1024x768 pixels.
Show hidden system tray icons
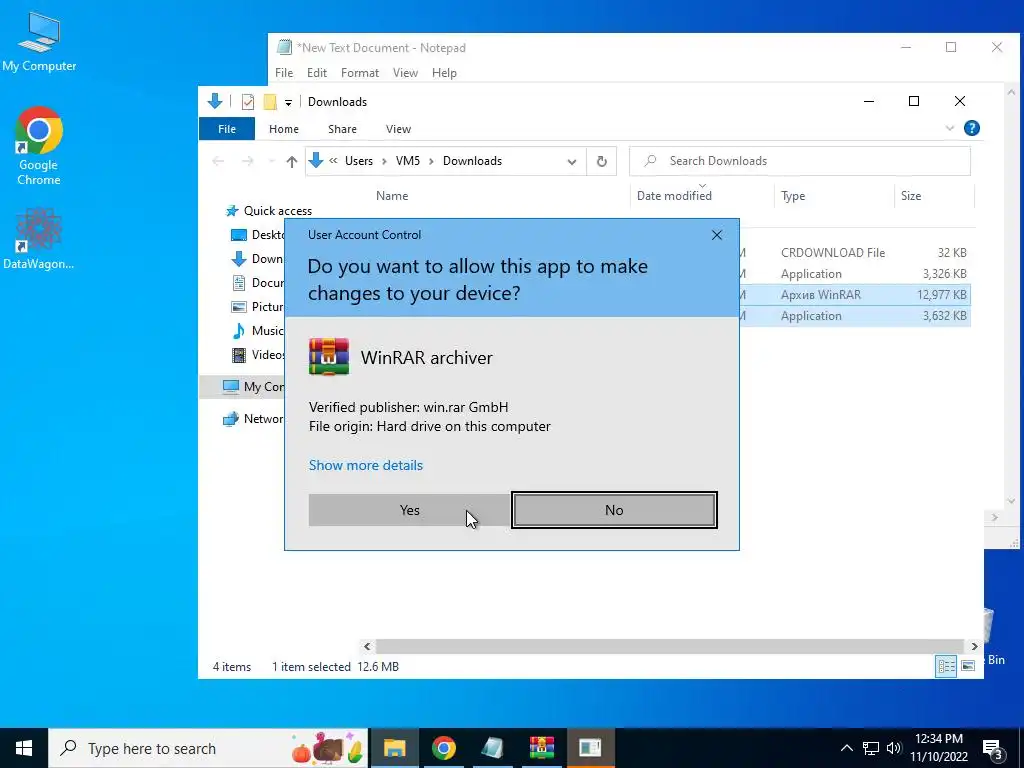coord(846,748)
